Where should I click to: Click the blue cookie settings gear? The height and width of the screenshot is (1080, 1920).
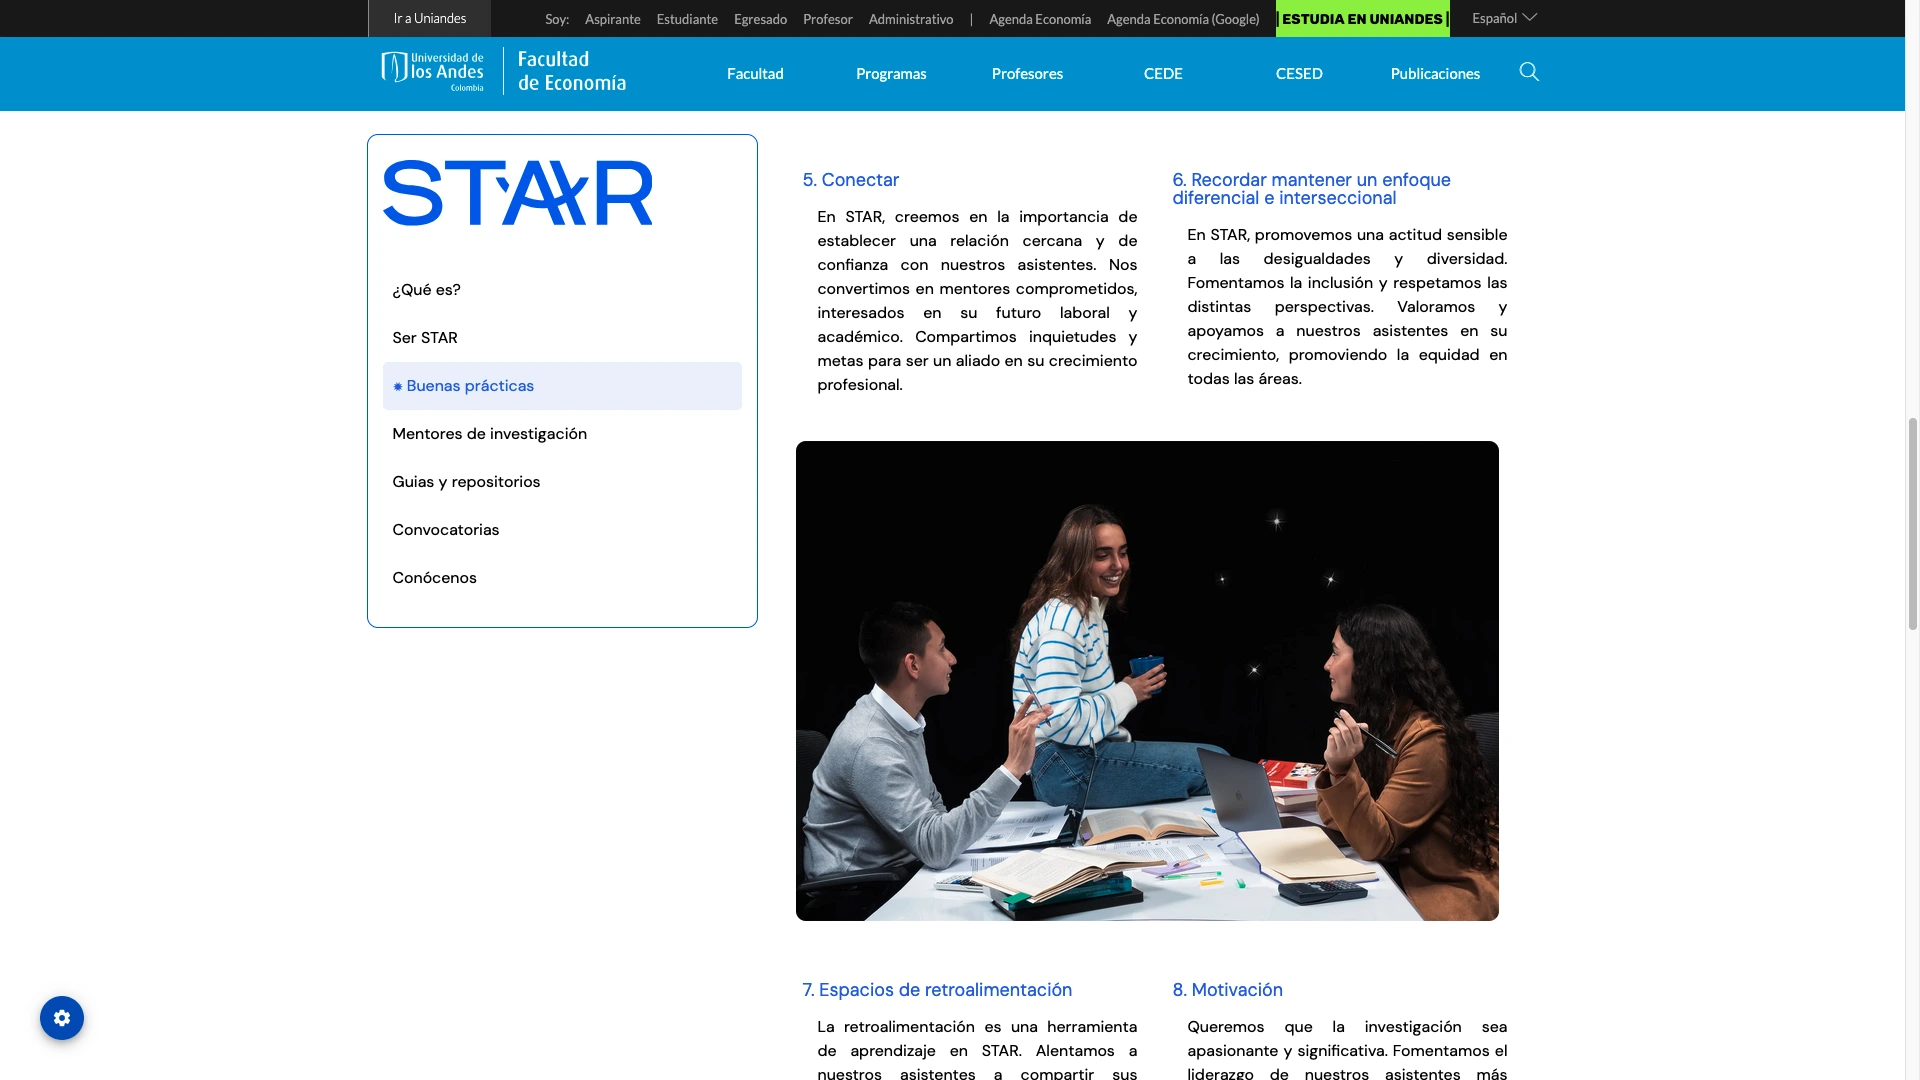[x=62, y=1018]
